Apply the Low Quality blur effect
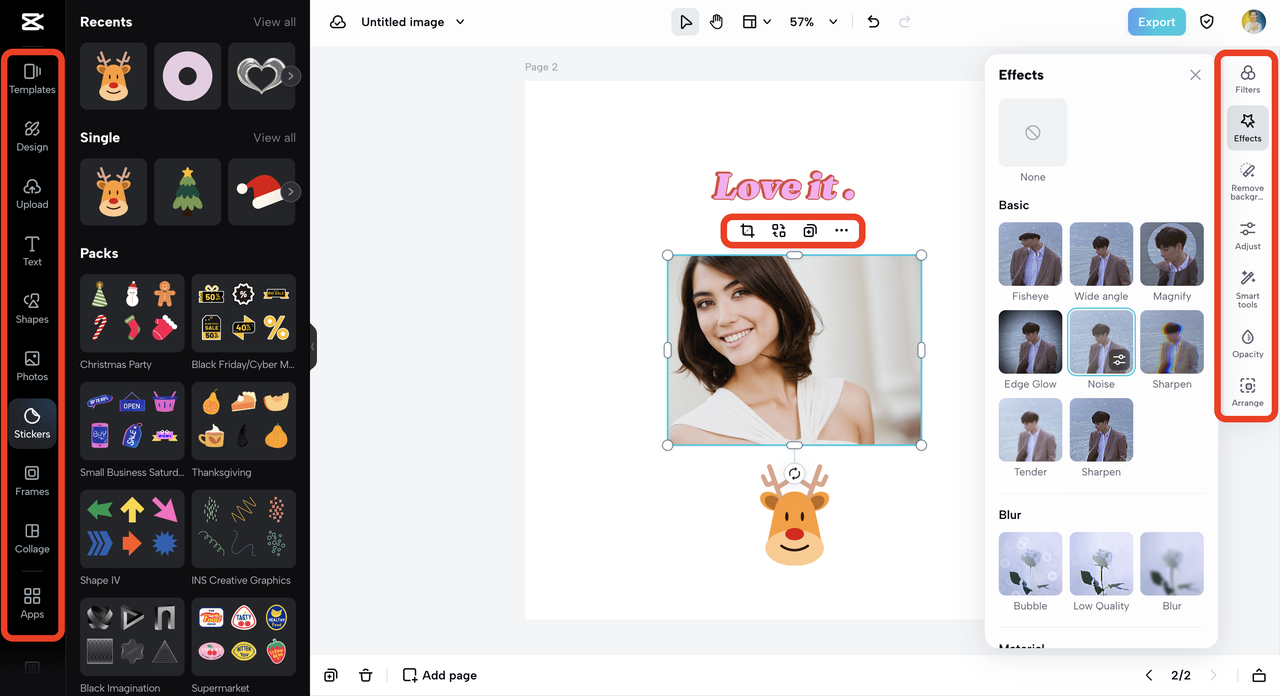 (1101, 564)
